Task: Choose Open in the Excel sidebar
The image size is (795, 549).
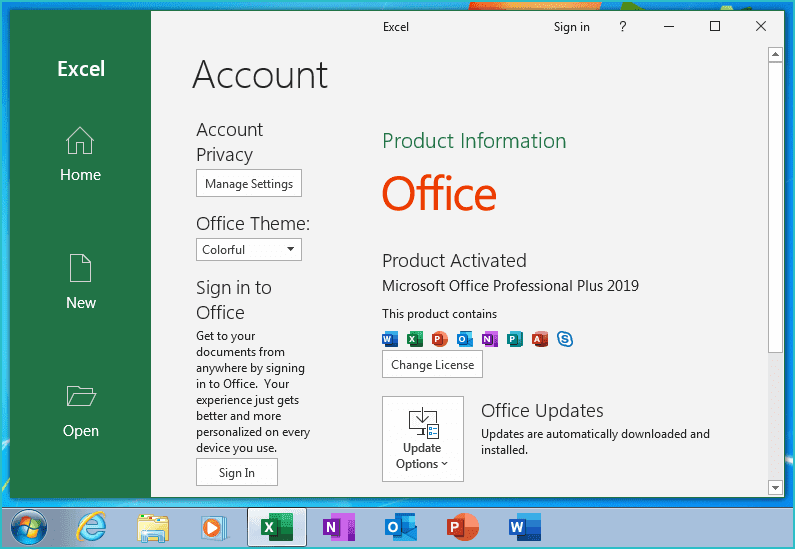Action: click(x=80, y=411)
